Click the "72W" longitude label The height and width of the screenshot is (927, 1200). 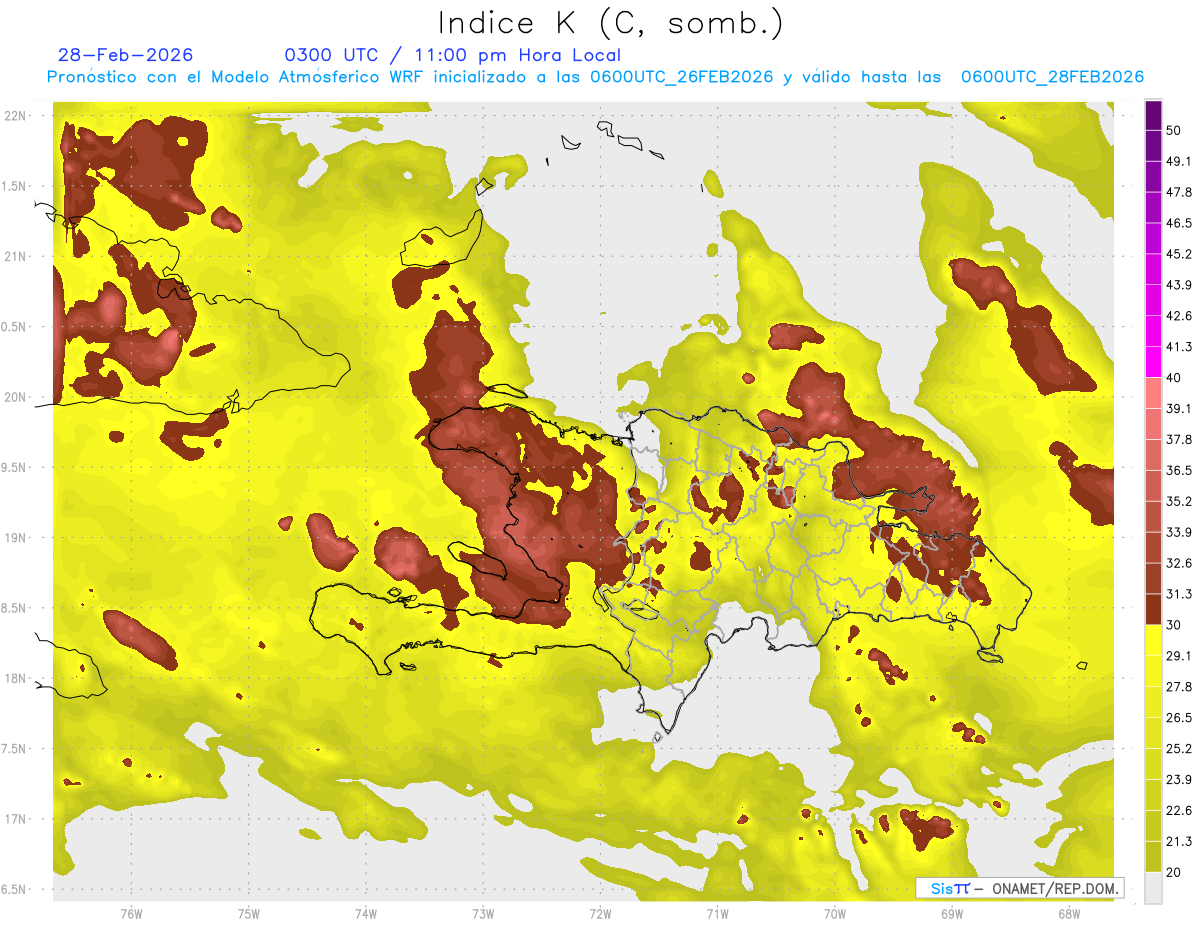click(x=600, y=913)
